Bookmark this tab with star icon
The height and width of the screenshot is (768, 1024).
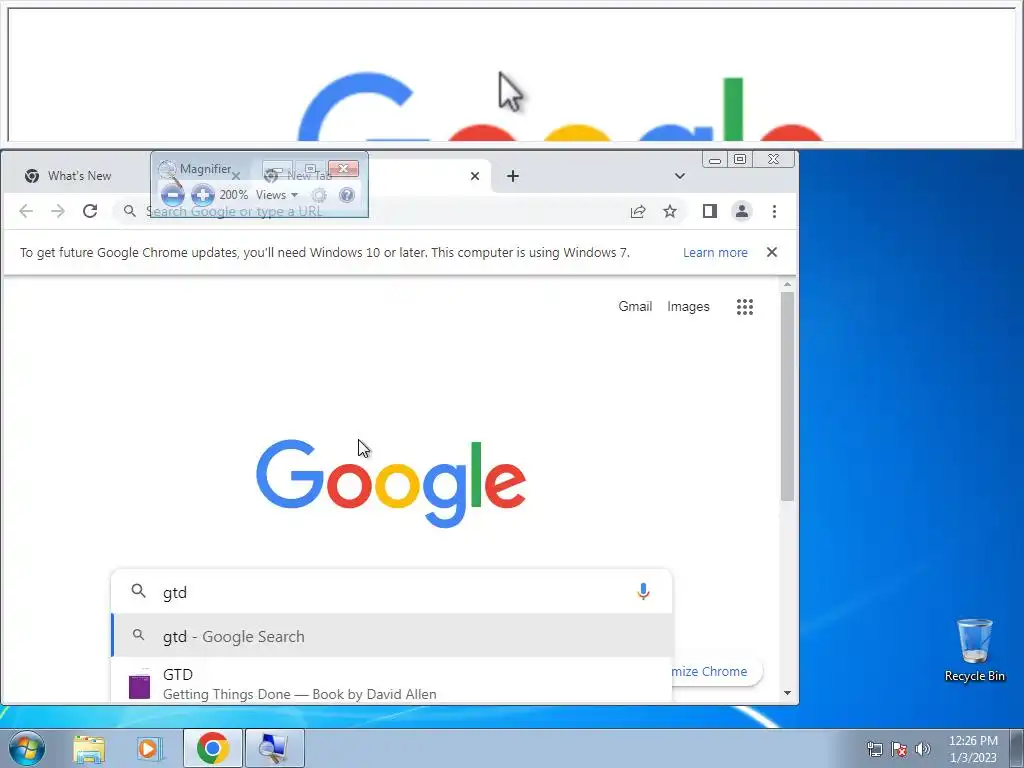tap(670, 211)
